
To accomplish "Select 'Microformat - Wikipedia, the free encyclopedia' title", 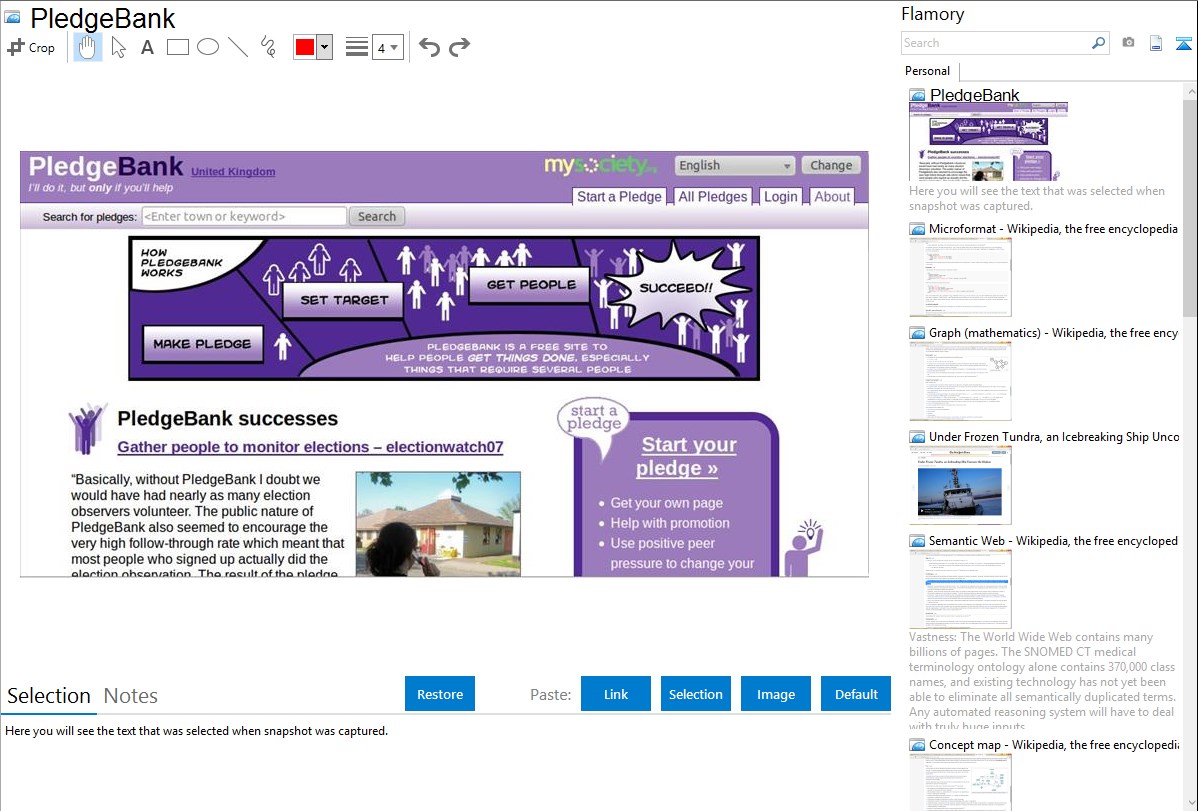I will [x=1053, y=229].
